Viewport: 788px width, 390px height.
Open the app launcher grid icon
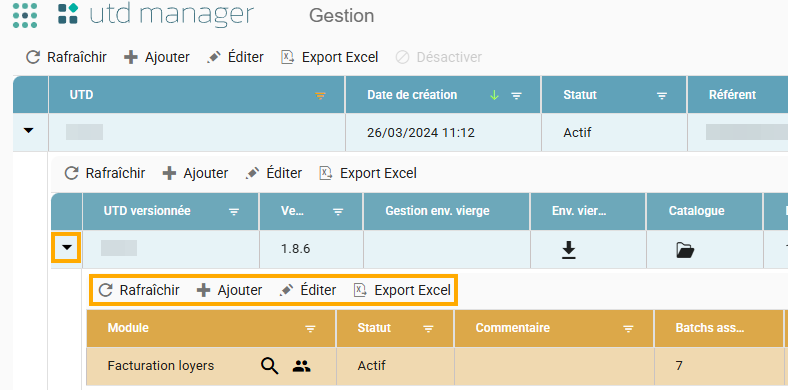[25, 15]
